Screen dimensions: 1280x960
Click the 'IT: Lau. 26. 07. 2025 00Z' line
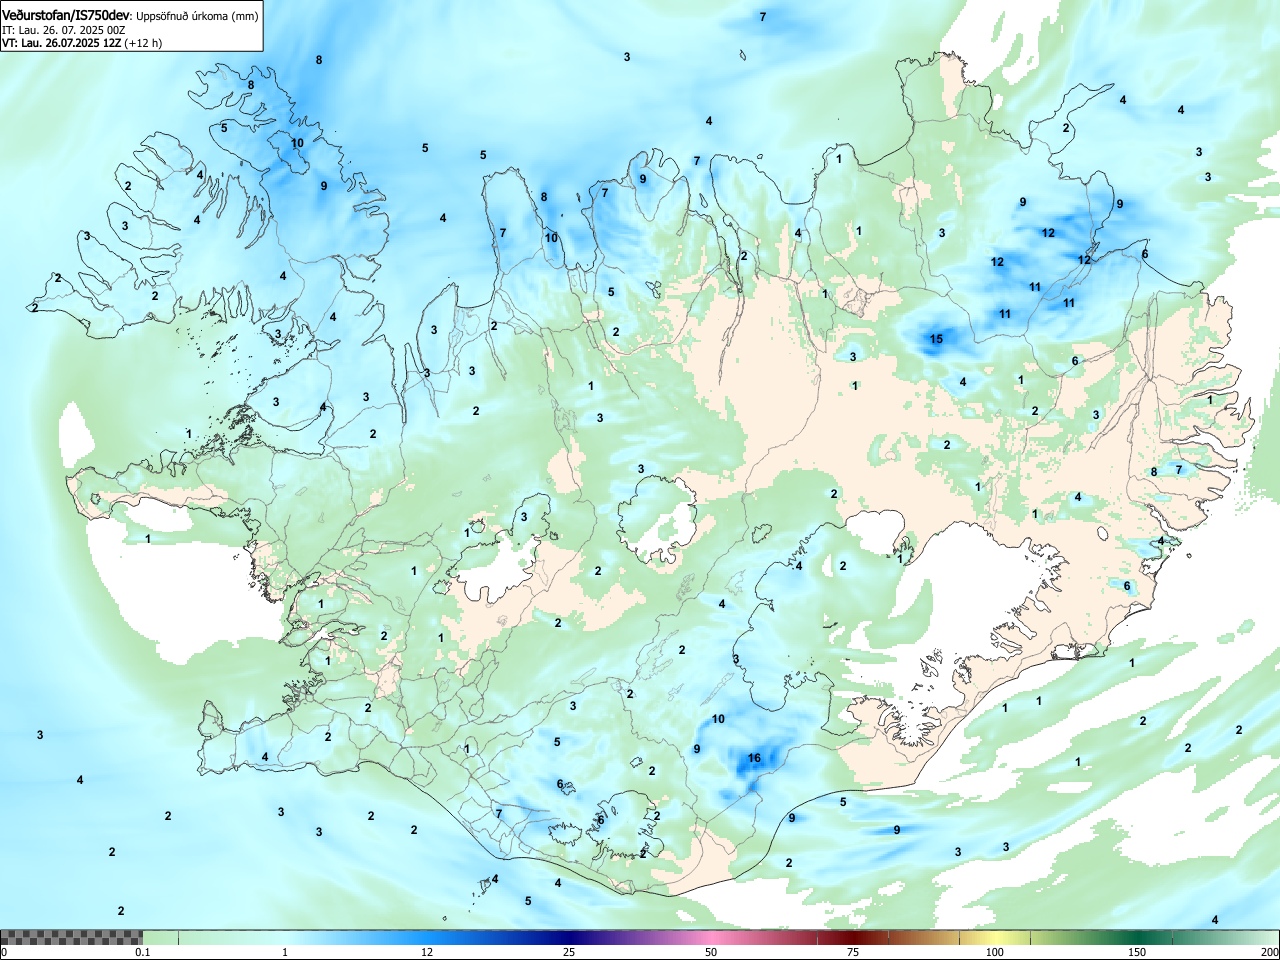click(64, 30)
